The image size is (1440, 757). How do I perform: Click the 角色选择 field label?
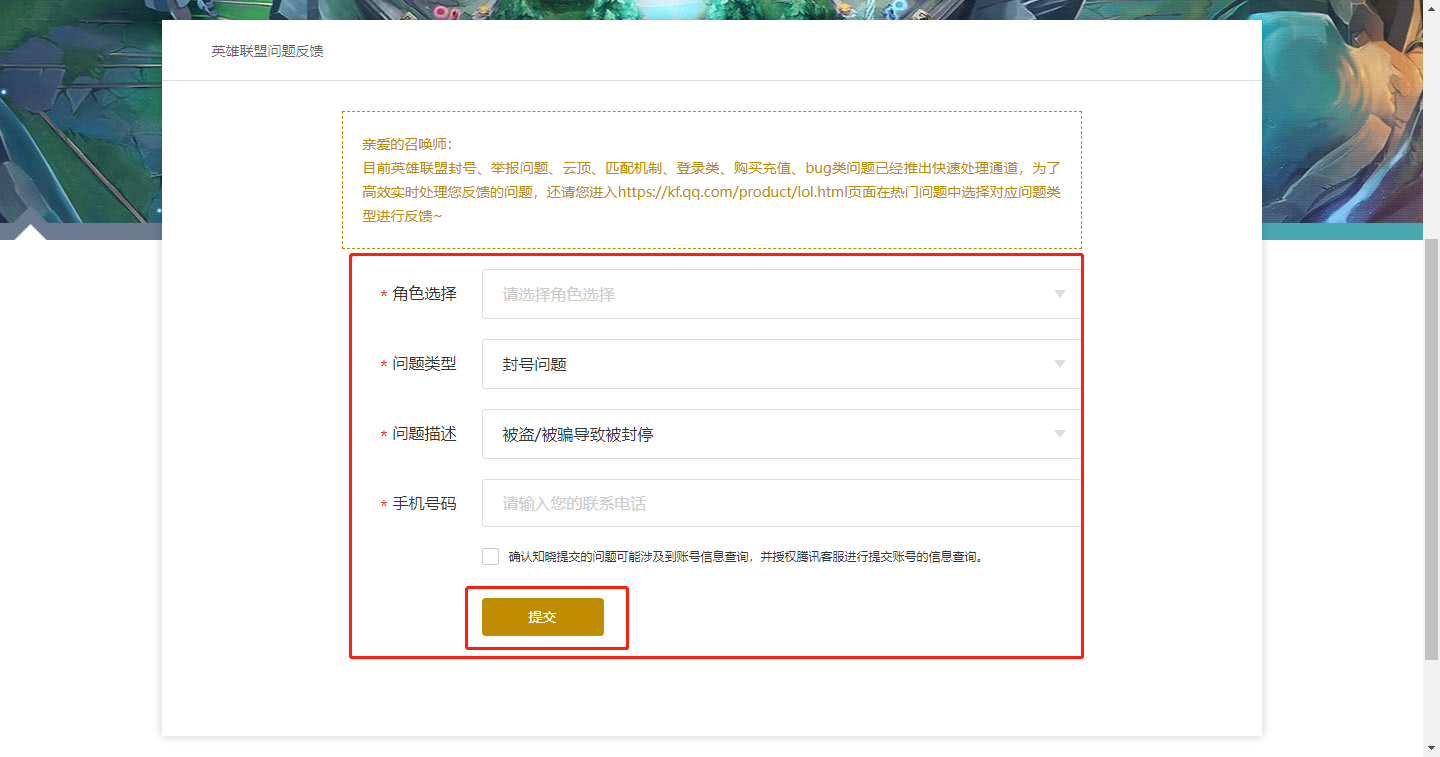click(x=424, y=294)
